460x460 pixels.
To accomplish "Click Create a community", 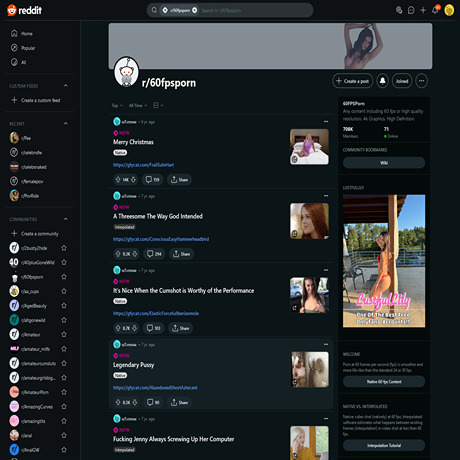I will [39, 234].
